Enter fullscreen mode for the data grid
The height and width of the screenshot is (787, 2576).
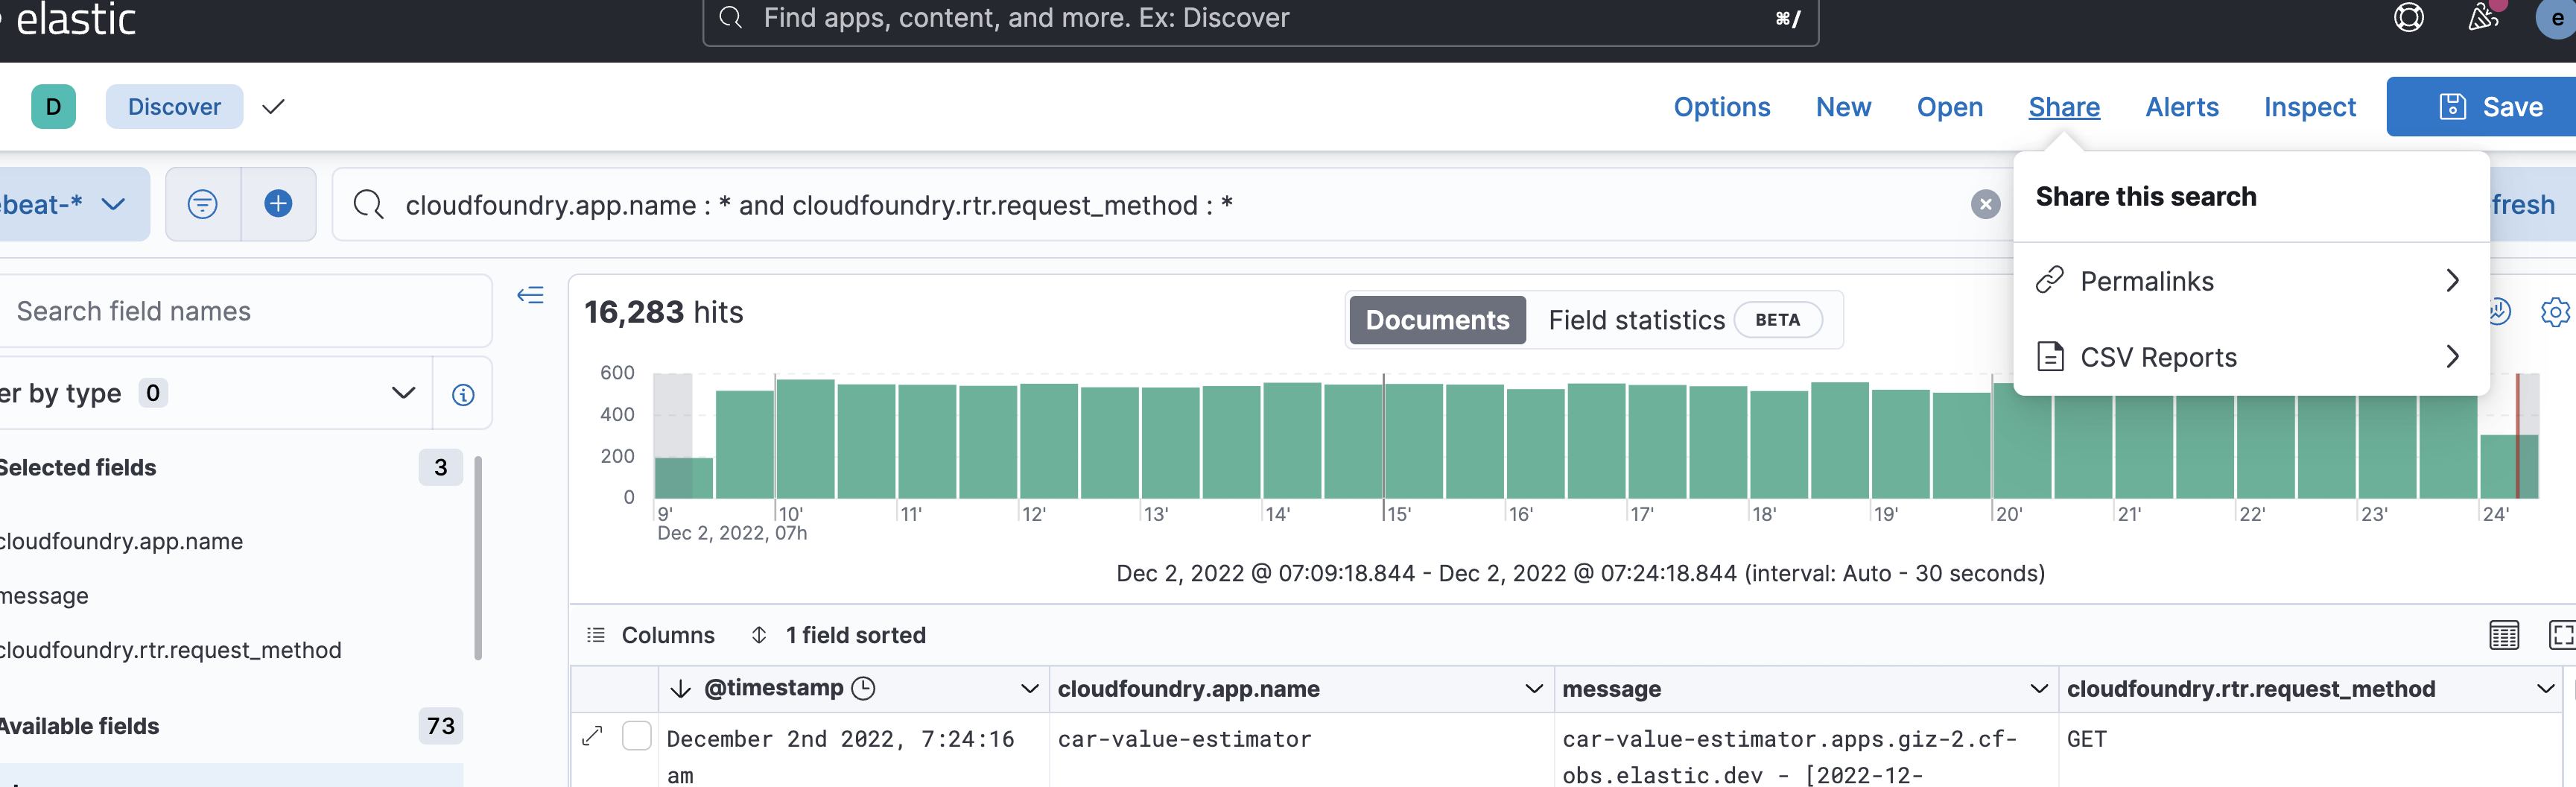click(x=2562, y=635)
